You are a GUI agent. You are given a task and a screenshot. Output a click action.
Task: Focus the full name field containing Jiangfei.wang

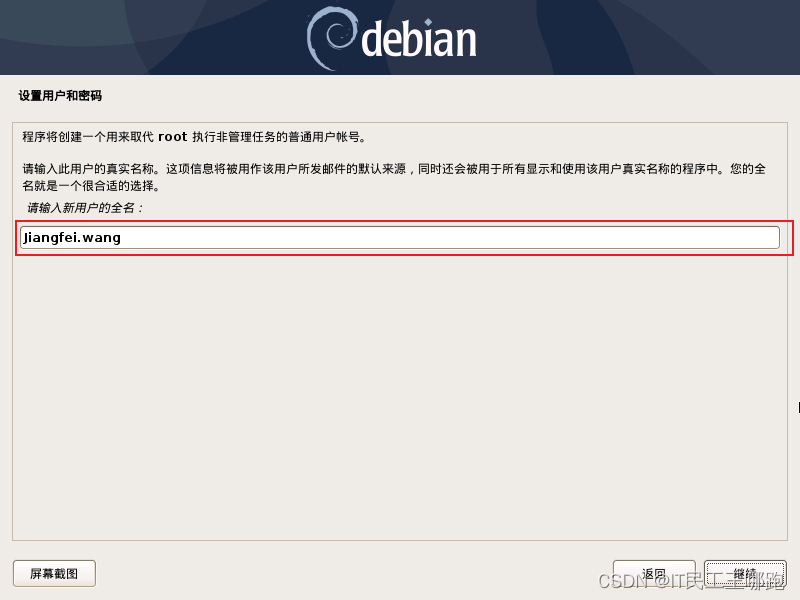click(399, 238)
